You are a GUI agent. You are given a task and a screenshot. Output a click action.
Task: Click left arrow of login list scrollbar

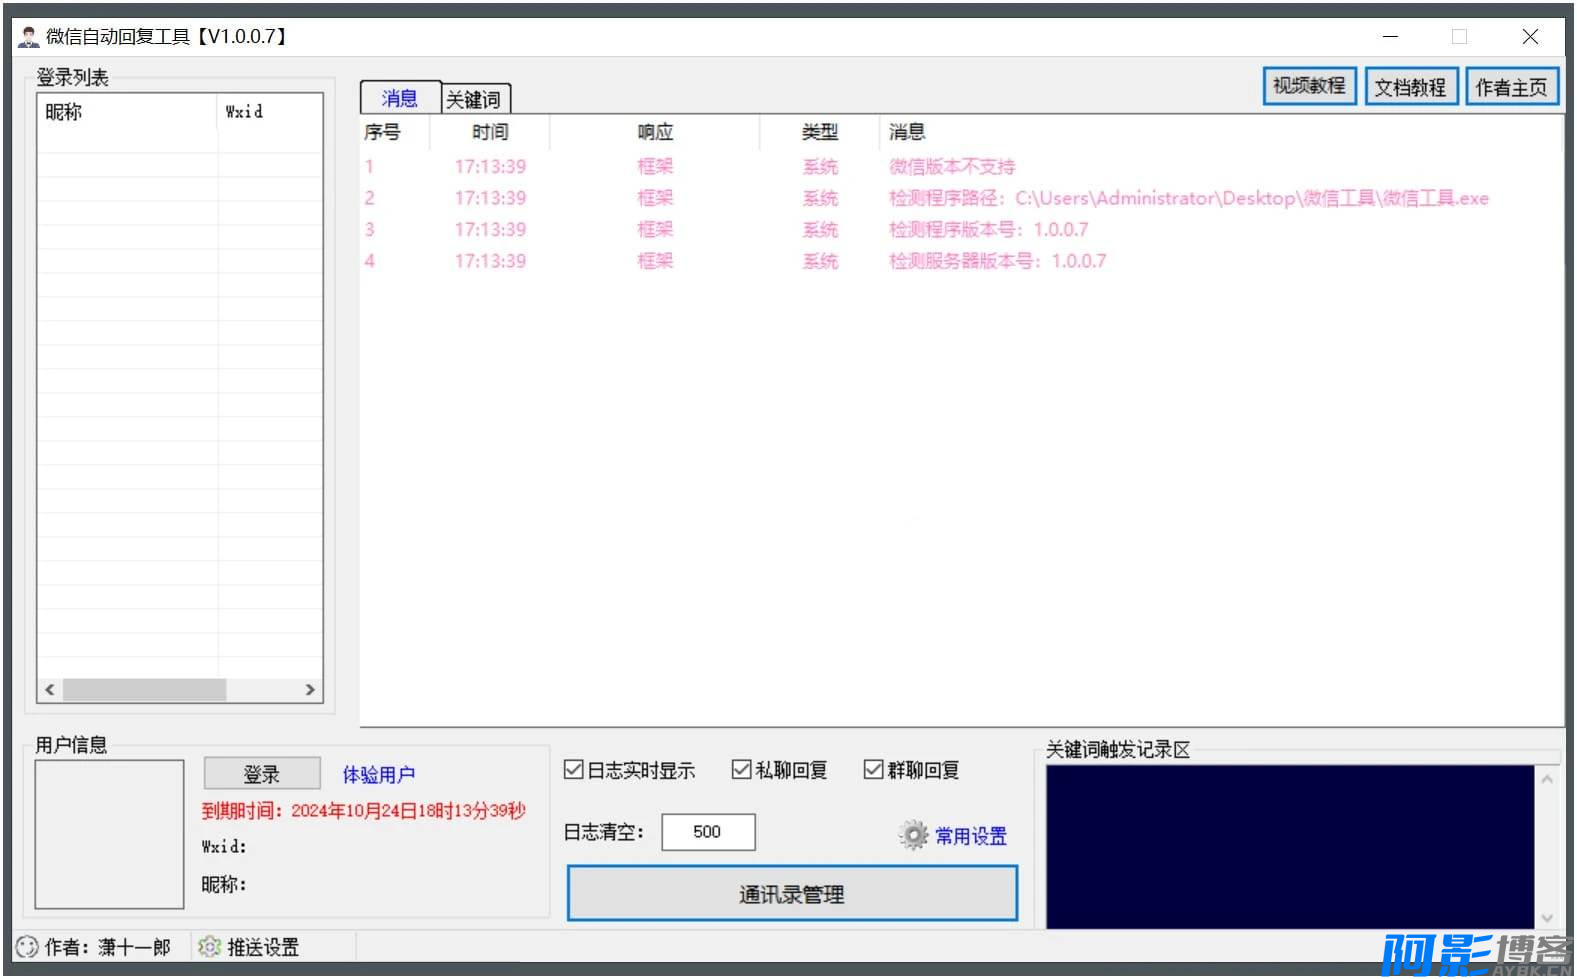coord(50,690)
